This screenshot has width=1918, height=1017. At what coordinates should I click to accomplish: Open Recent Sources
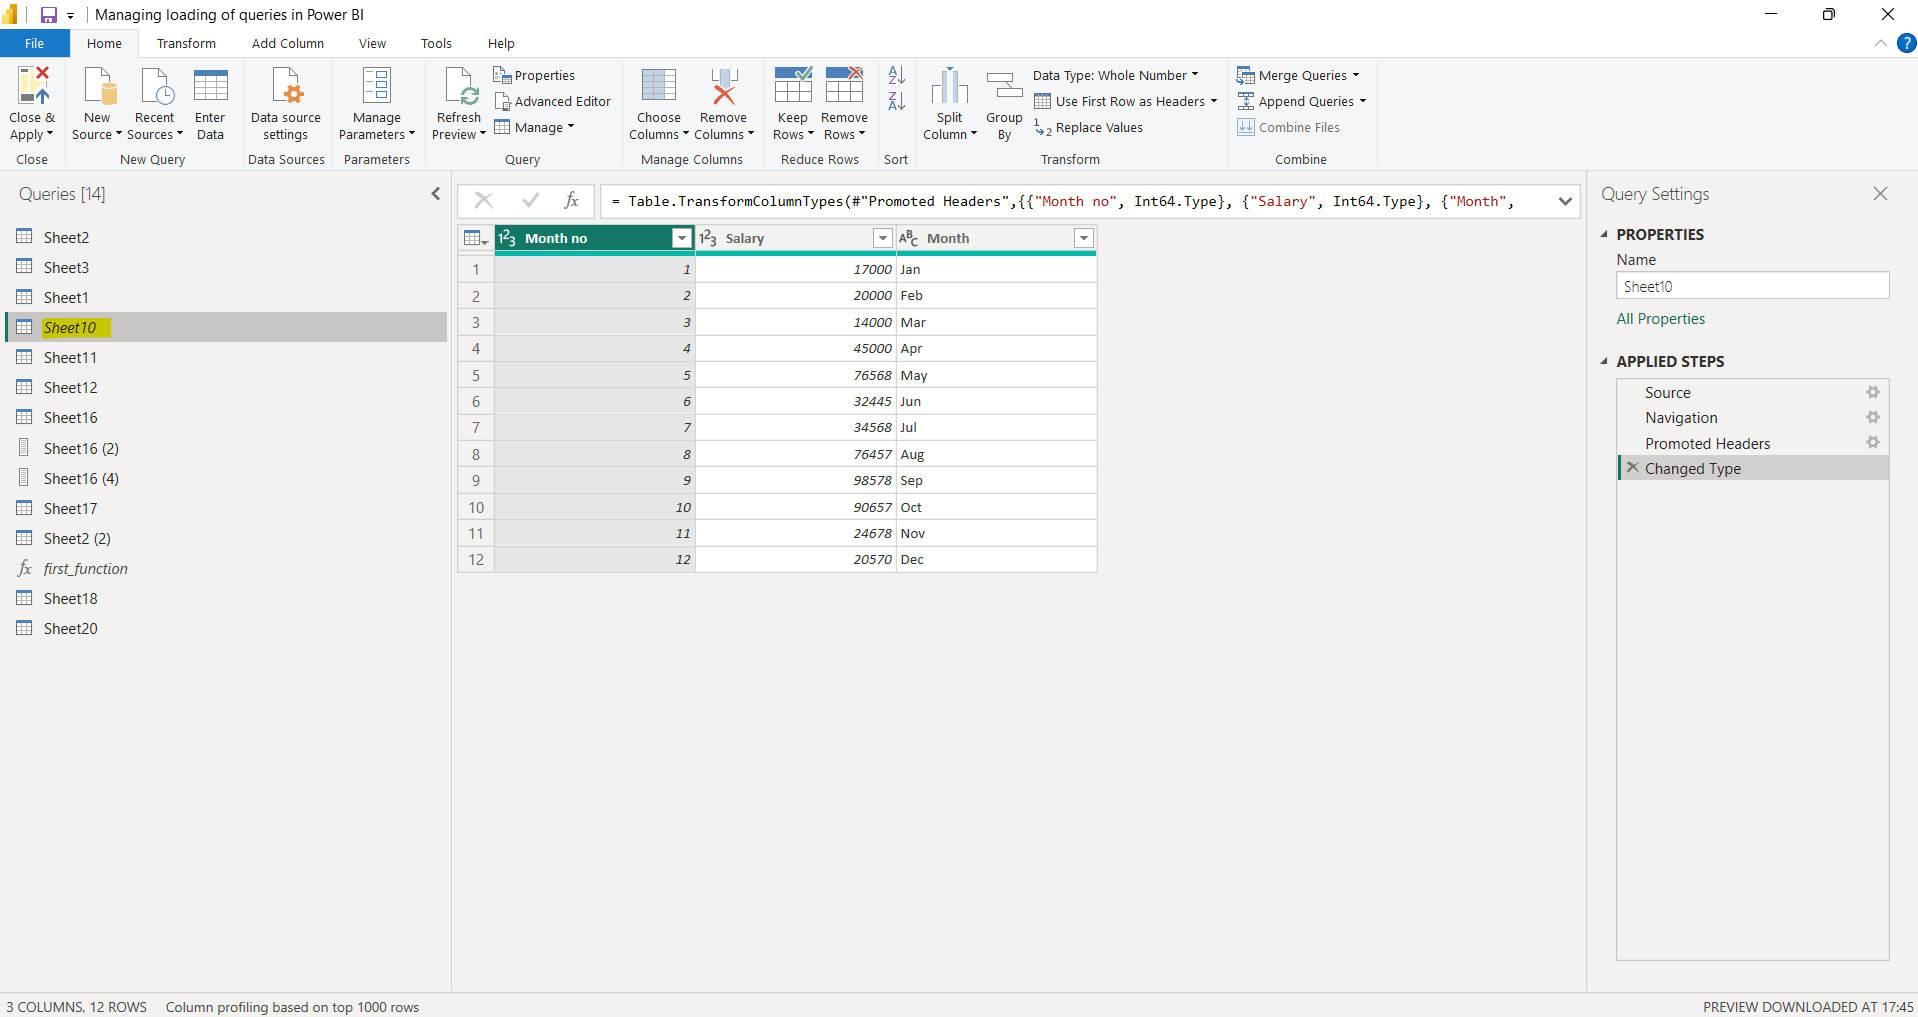point(154,101)
